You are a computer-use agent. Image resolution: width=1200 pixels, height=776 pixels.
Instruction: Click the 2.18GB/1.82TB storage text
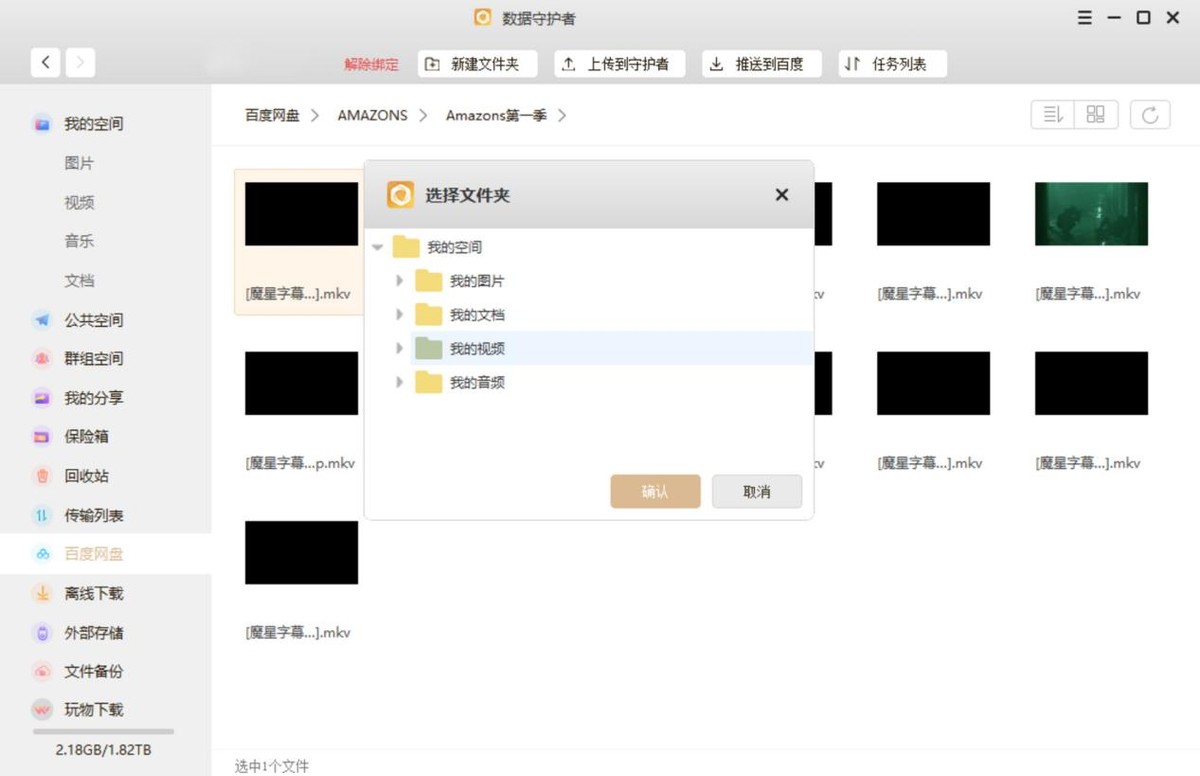[x=103, y=750]
